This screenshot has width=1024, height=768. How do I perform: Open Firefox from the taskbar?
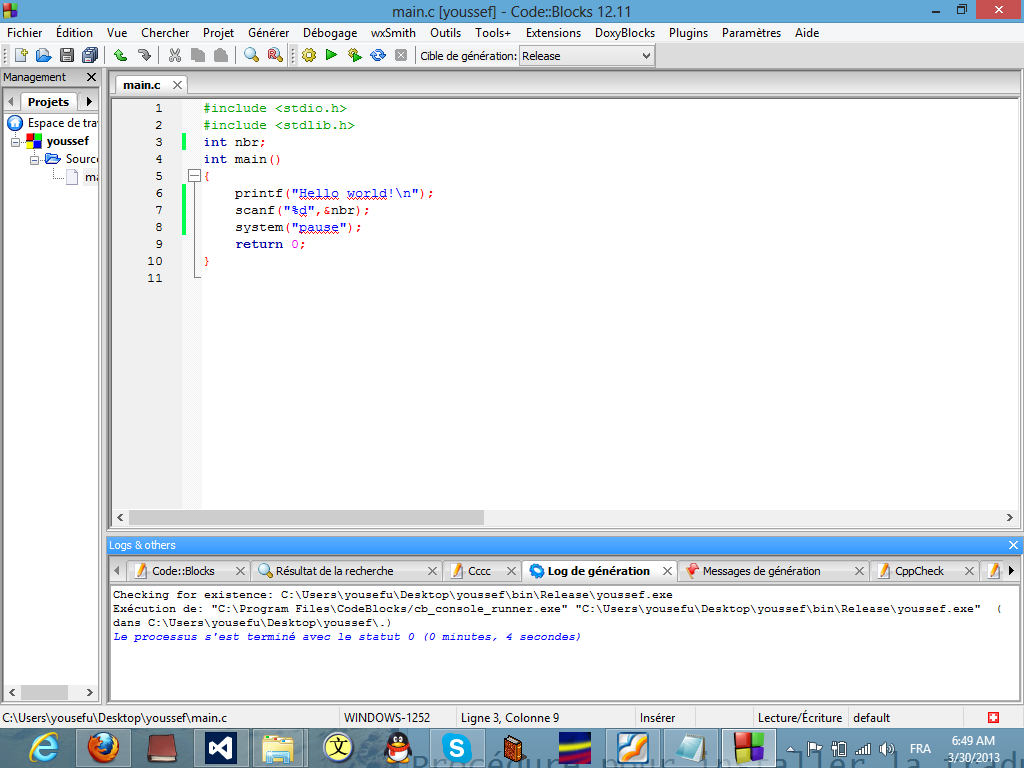point(103,748)
